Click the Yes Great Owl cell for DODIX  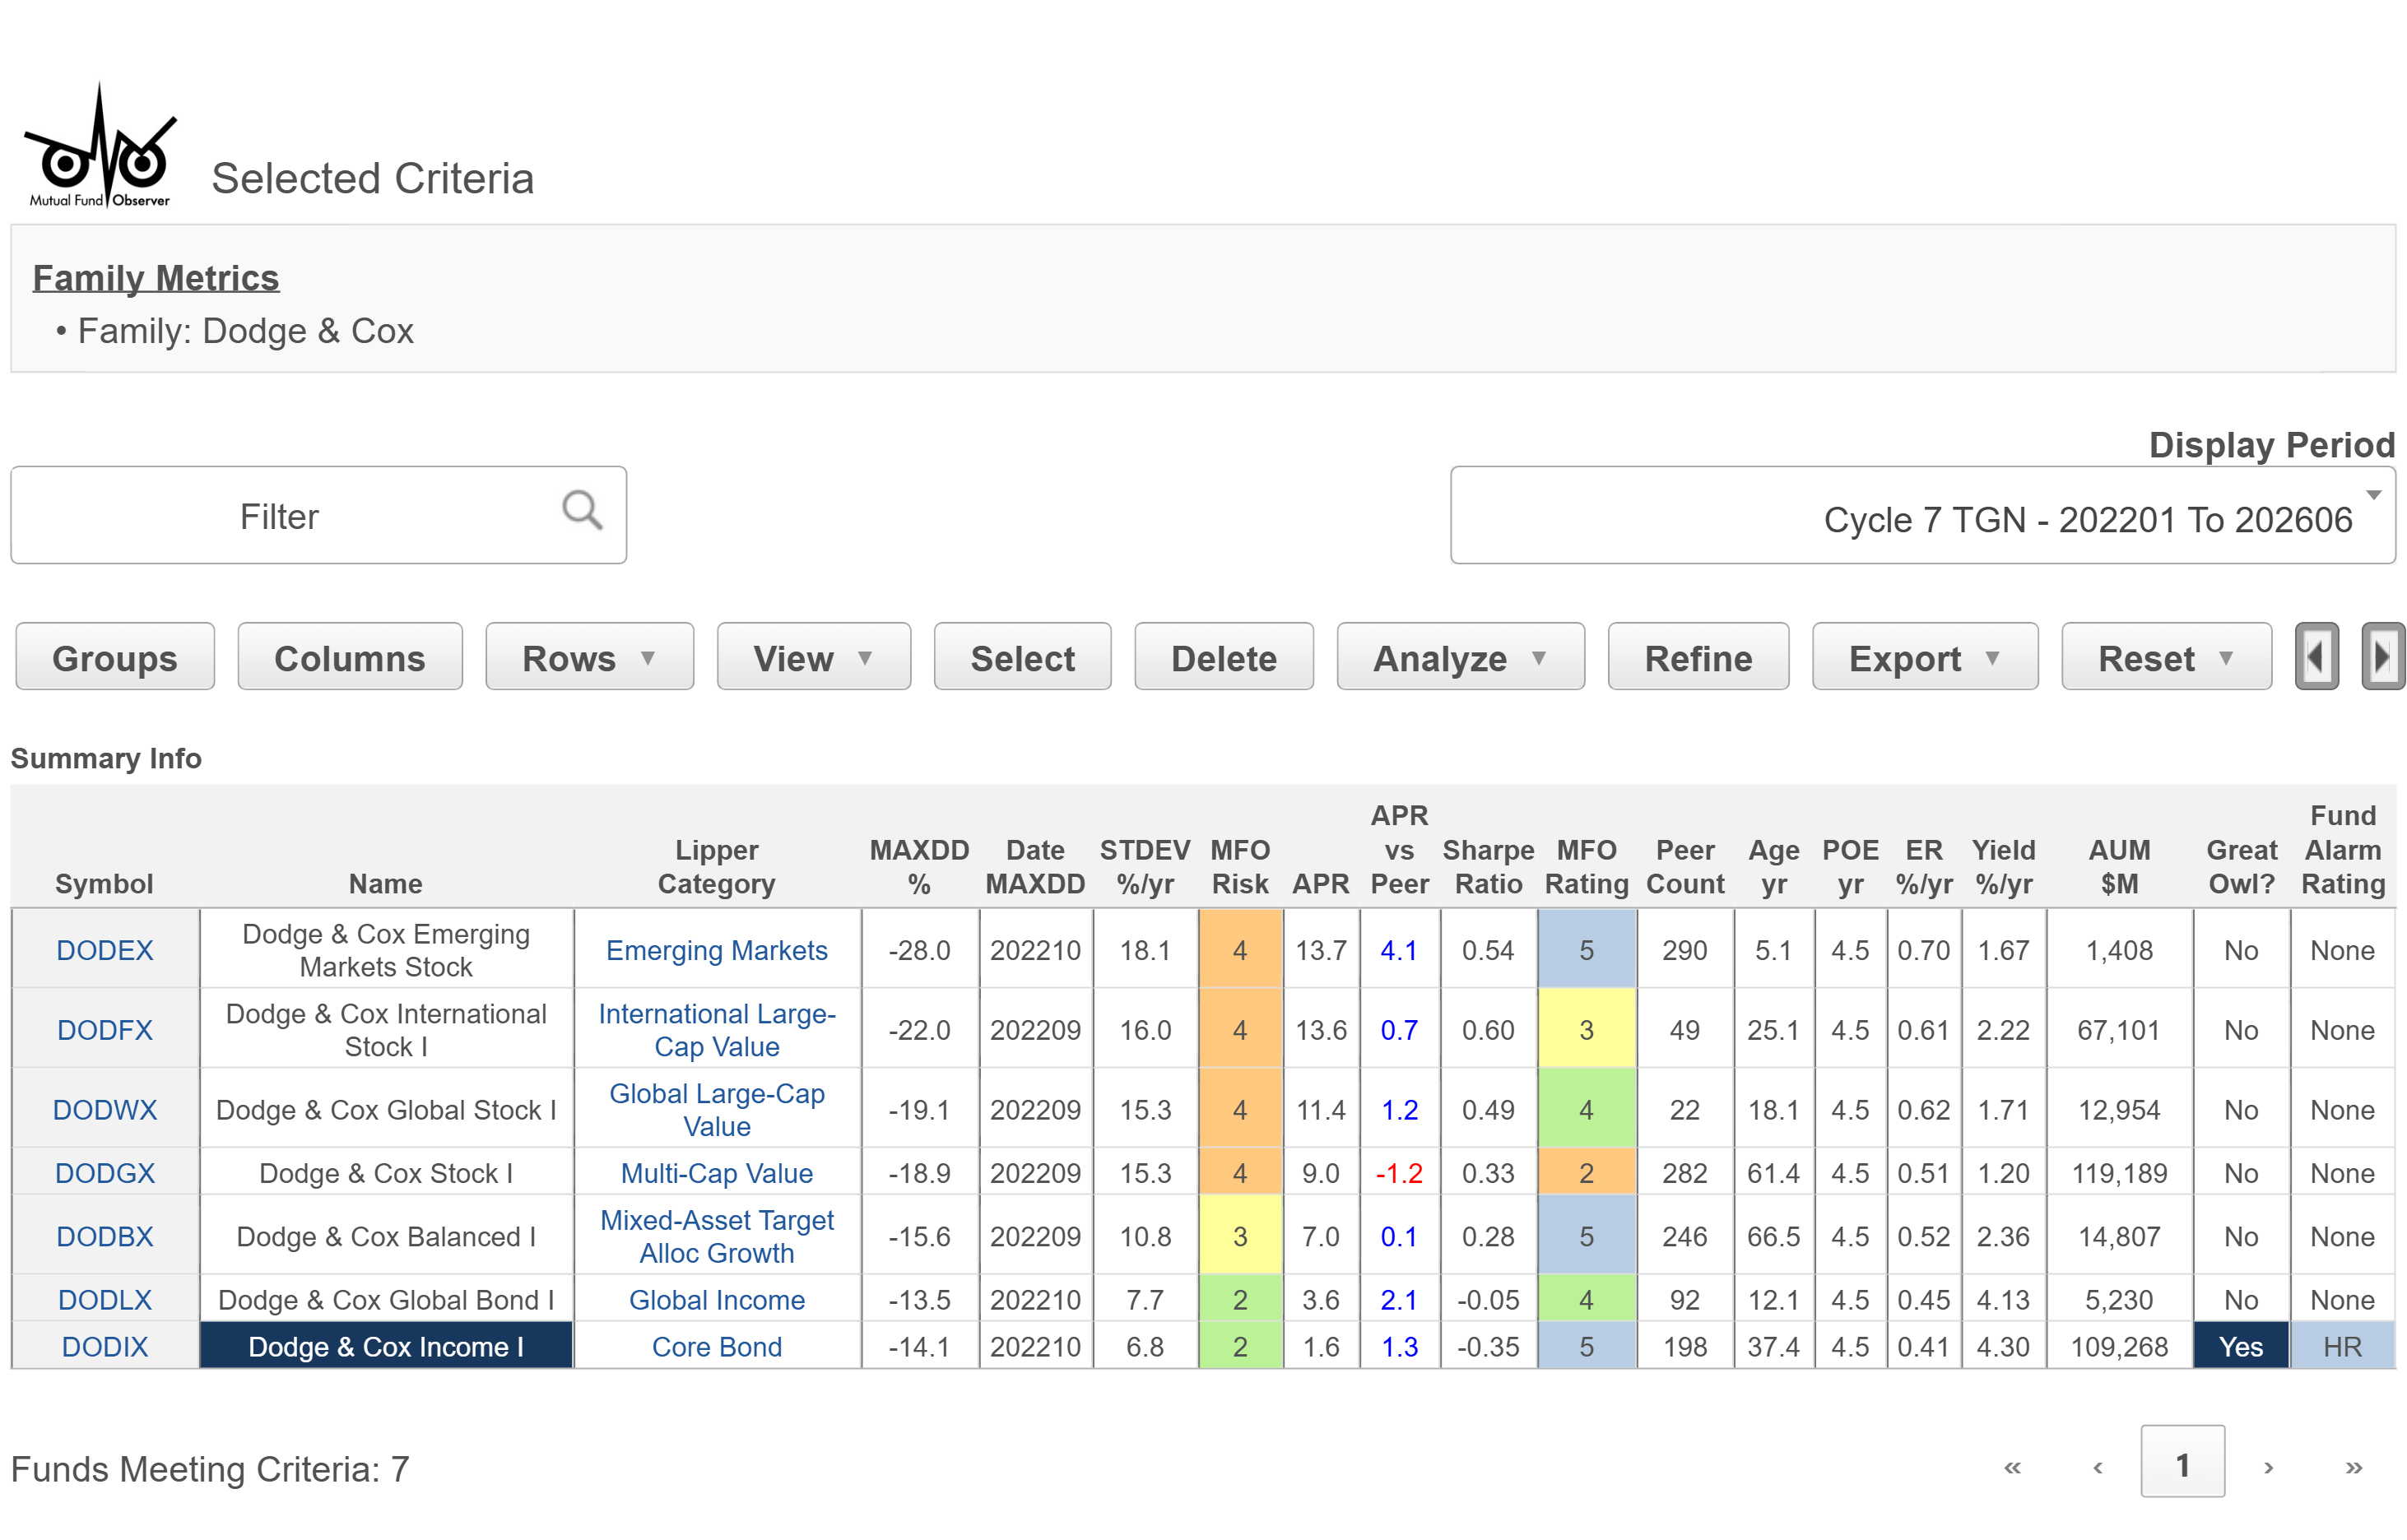tap(2241, 1347)
